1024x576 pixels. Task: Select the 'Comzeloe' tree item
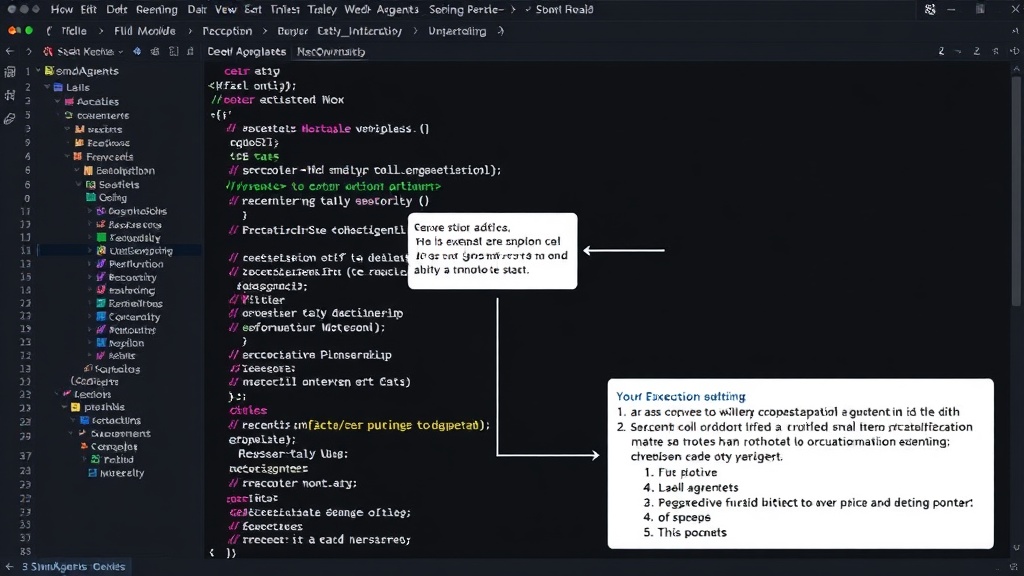point(114,447)
